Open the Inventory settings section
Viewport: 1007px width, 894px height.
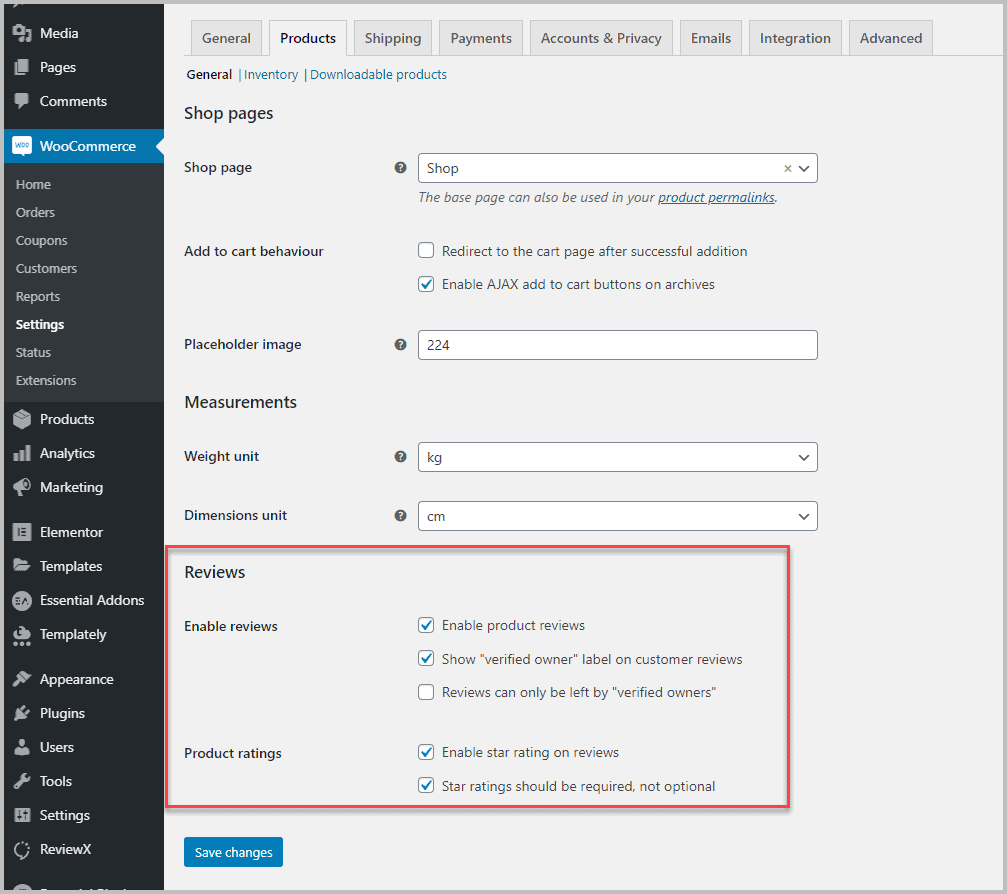pyautogui.click(x=271, y=74)
